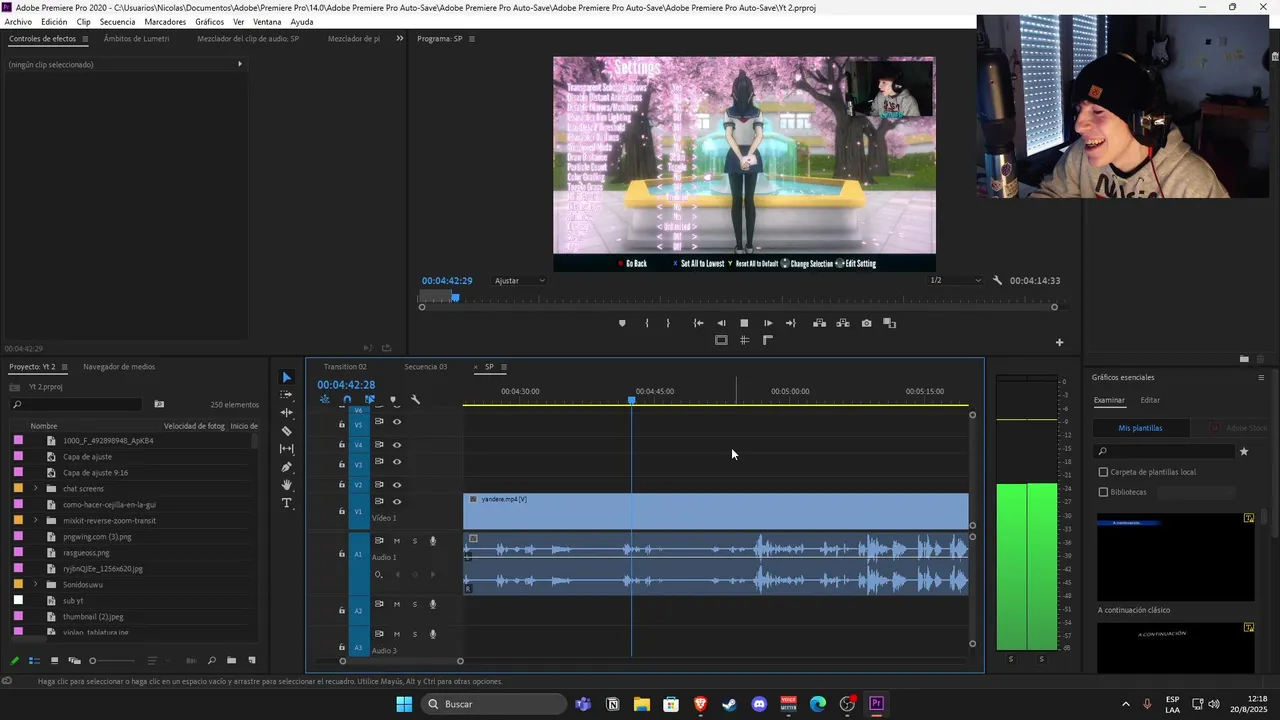Go to In point button
The height and width of the screenshot is (720, 1280).
pos(698,323)
